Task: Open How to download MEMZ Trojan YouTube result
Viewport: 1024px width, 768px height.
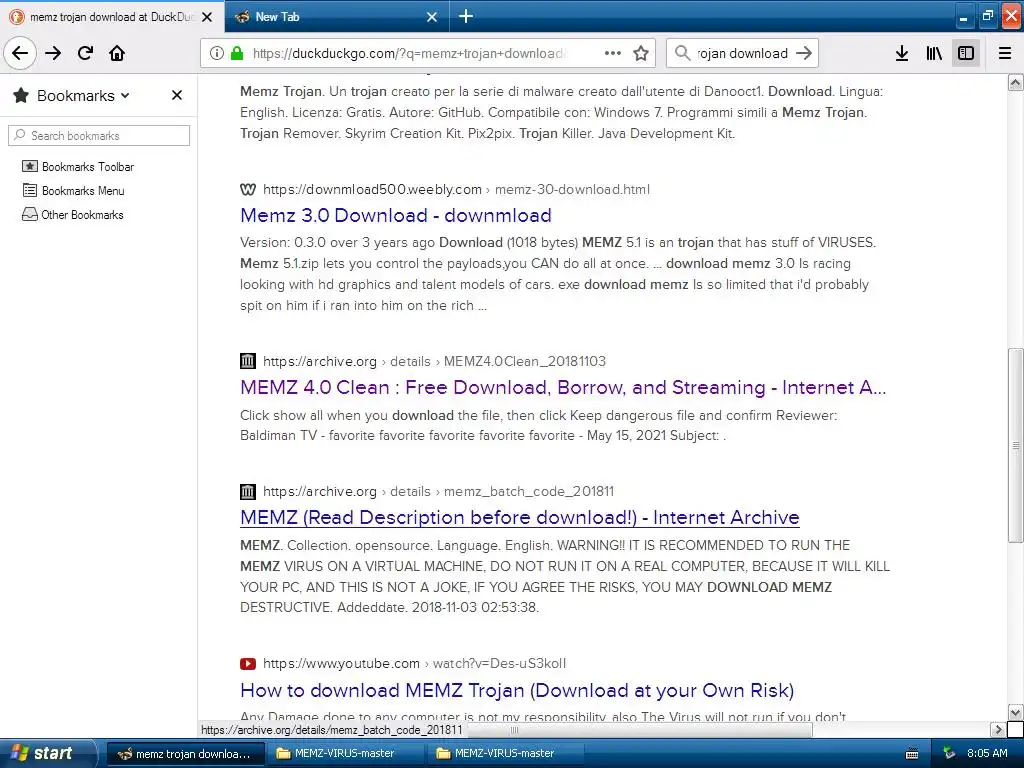Action: tap(517, 690)
